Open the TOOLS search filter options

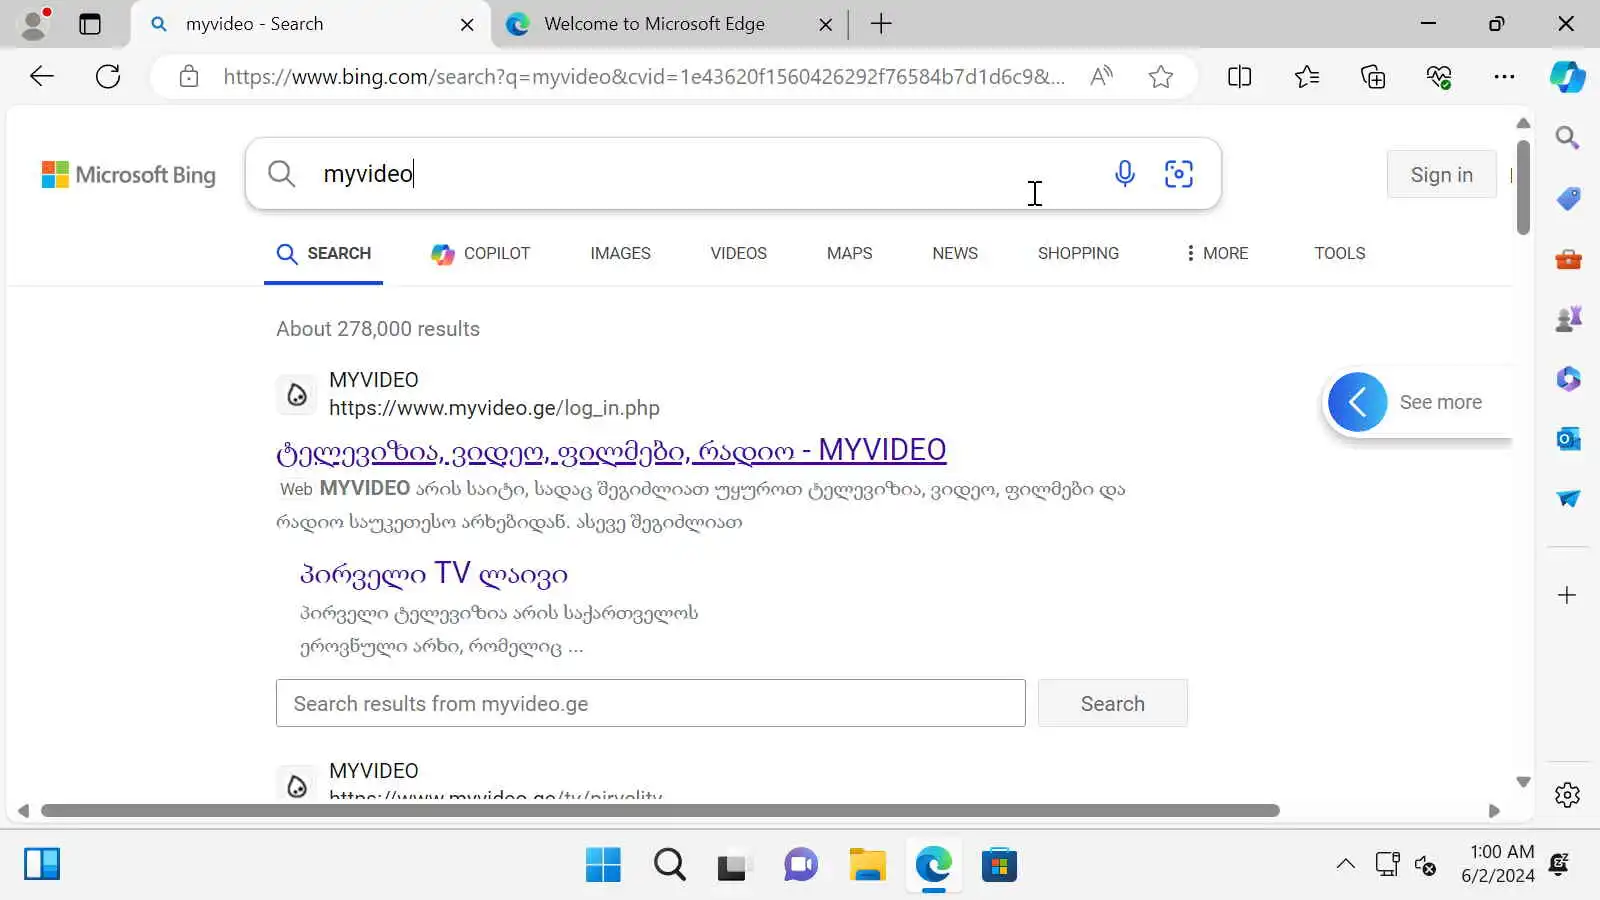coord(1339,254)
